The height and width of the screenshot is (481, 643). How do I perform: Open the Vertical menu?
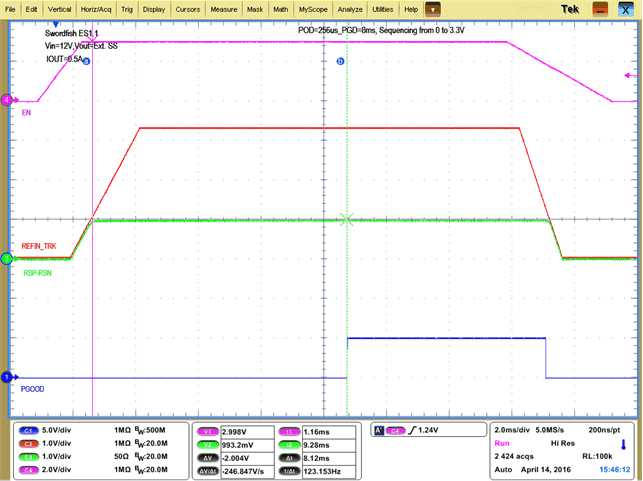(59, 9)
